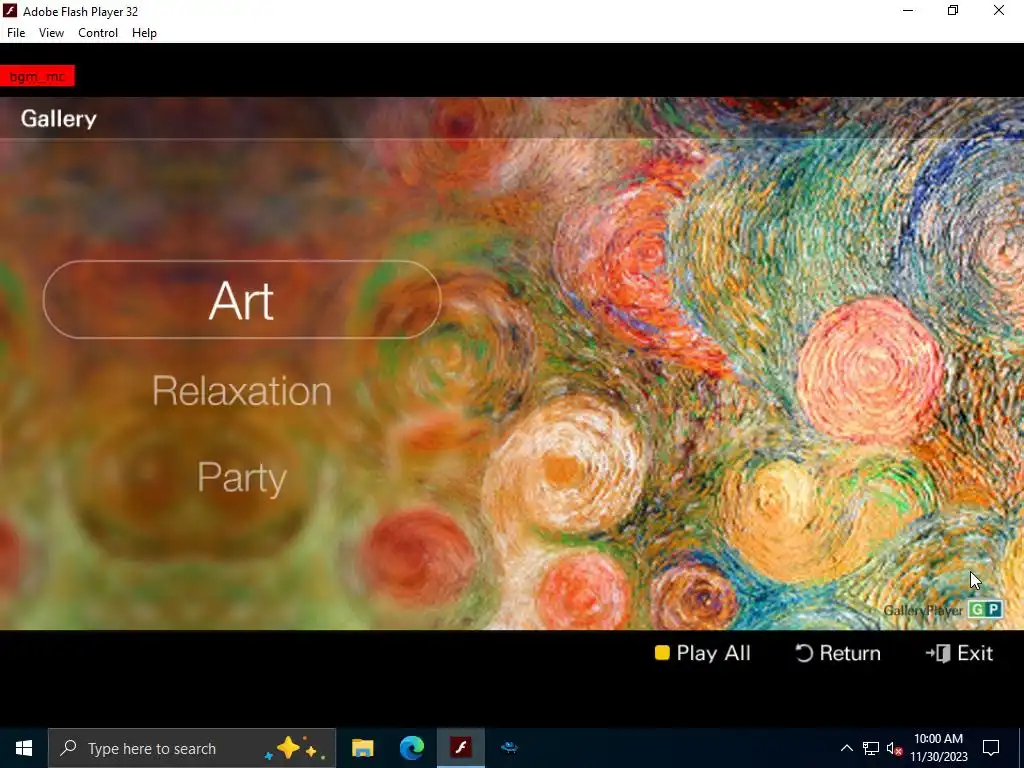This screenshot has height=768, width=1024.
Task: Click the Return arrow icon
Action: tap(804, 653)
